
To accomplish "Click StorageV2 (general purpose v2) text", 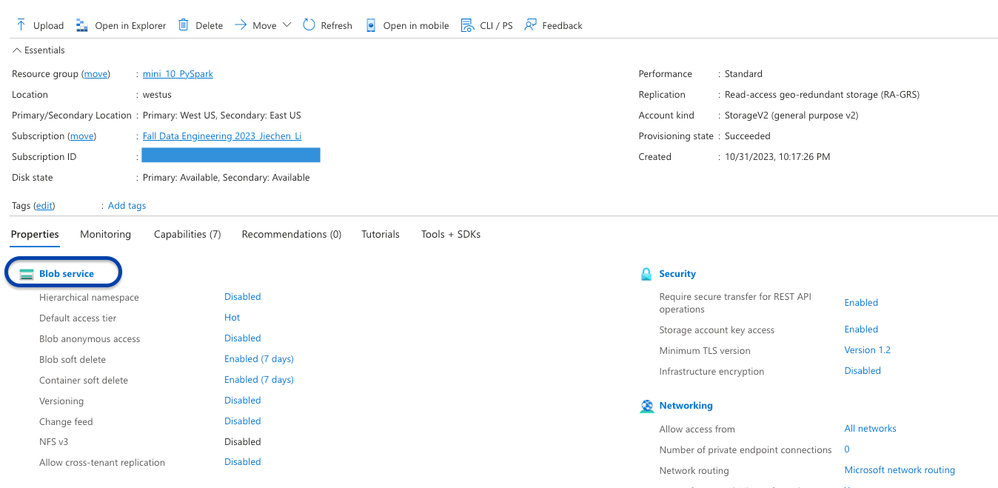I will [x=792, y=116].
